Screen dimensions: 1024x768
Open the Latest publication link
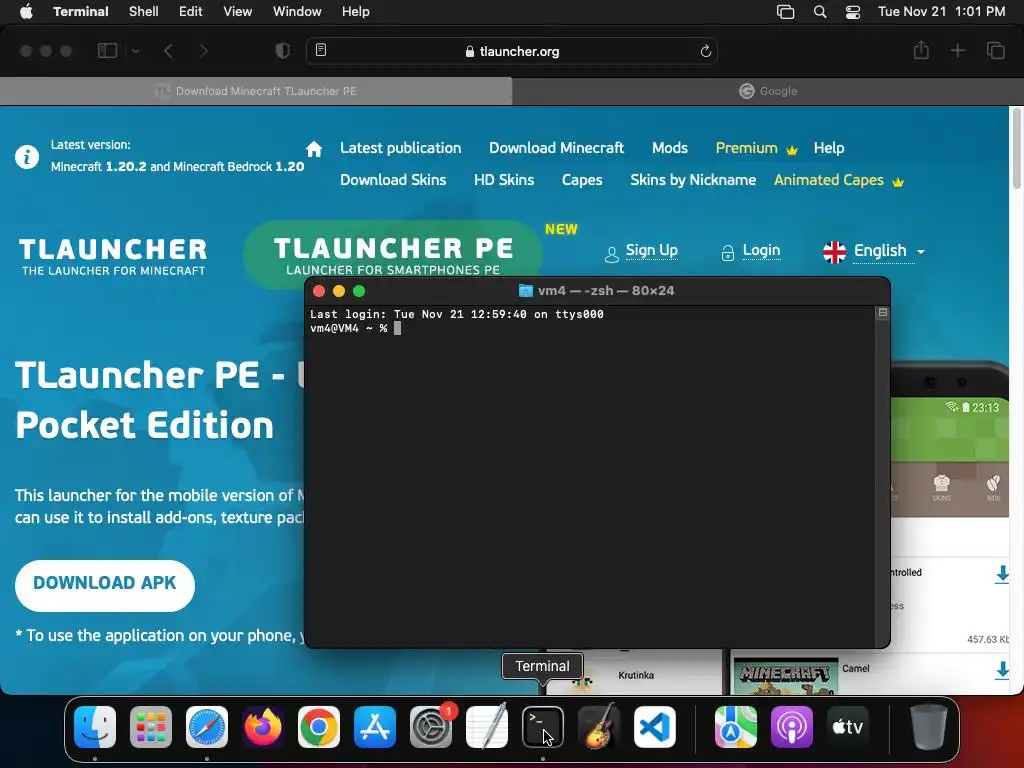pyautogui.click(x=400, y=148)
